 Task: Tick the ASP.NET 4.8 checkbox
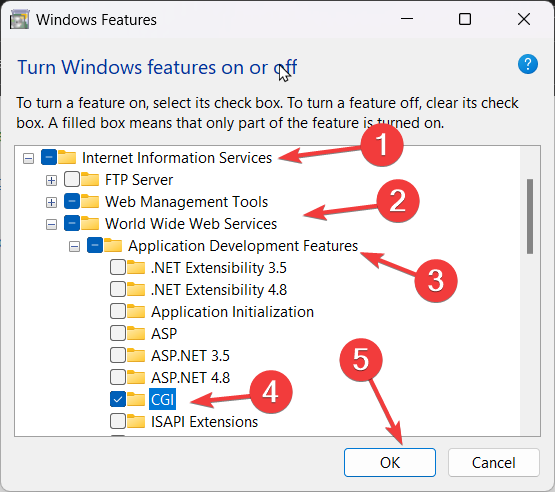tap(118, 377)
